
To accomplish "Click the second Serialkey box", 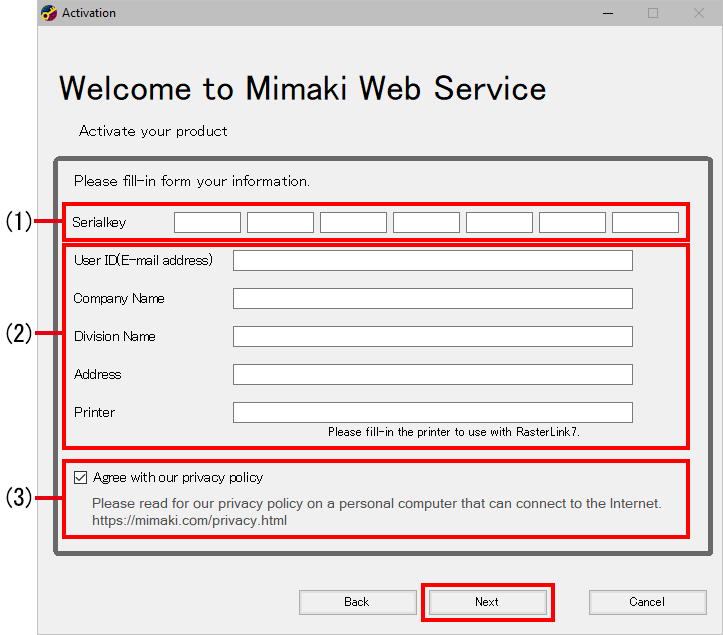I will click(x=280, y=222).
